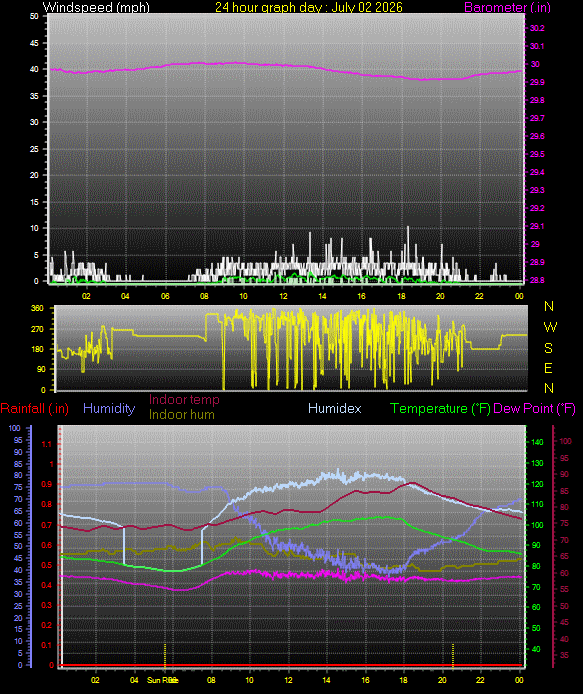Click the "29.5" barometer axis value

point(537,154)
